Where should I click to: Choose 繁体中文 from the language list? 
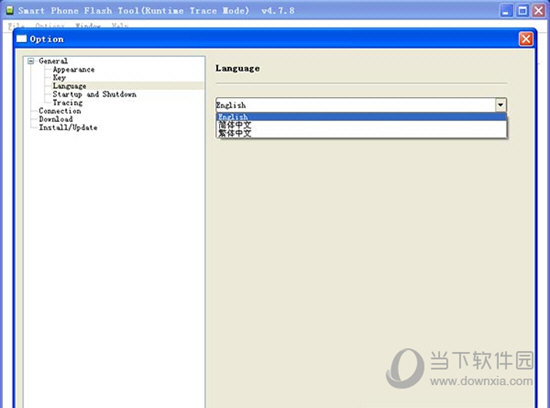click(362, 133)
